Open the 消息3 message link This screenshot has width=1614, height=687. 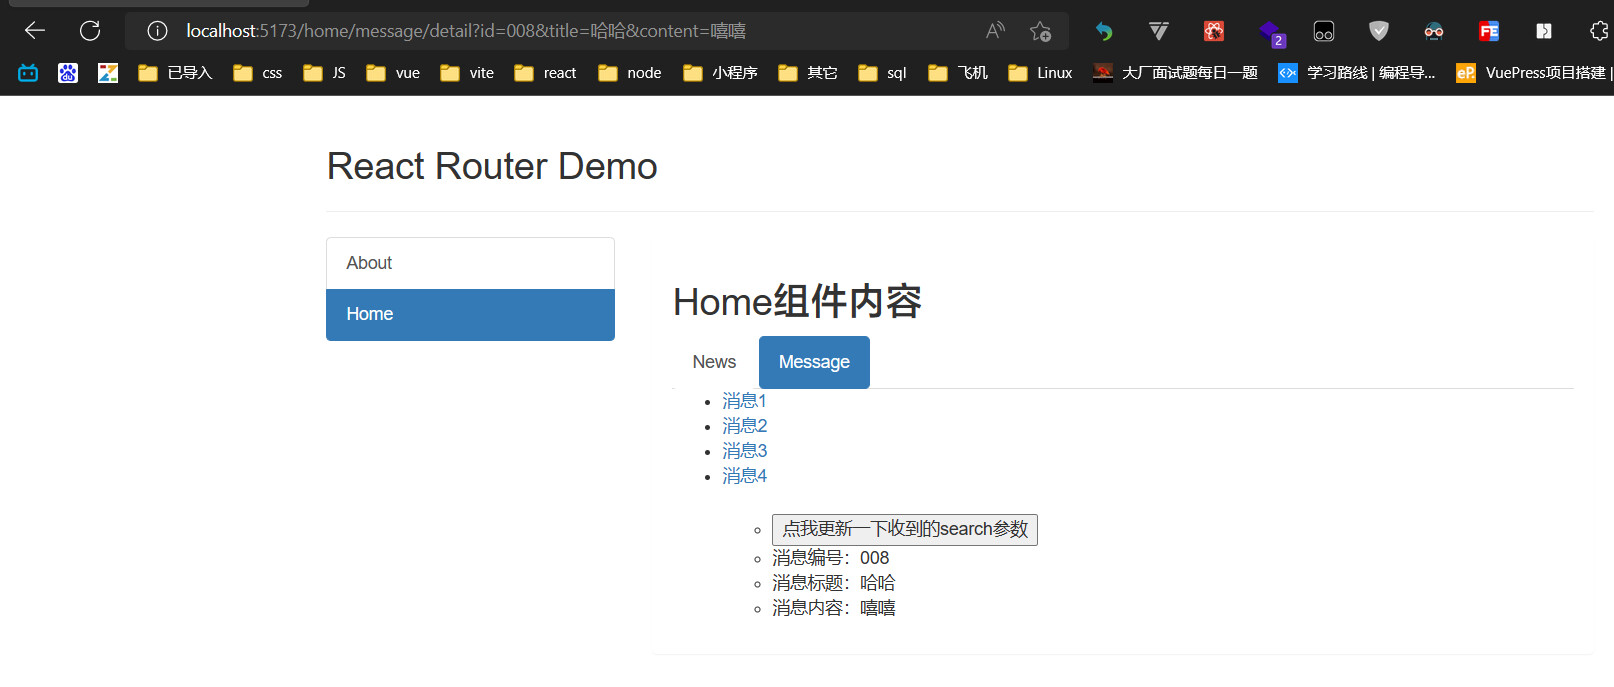[x=744, y=451]
